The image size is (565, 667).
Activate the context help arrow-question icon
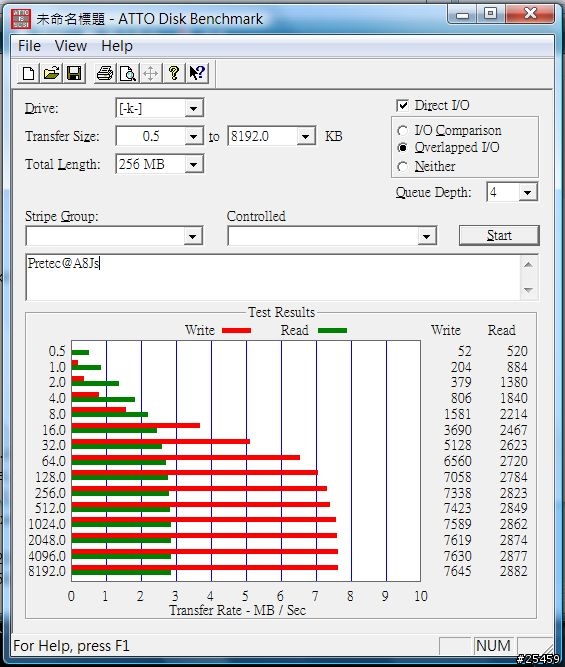click(x=197, y=73)
